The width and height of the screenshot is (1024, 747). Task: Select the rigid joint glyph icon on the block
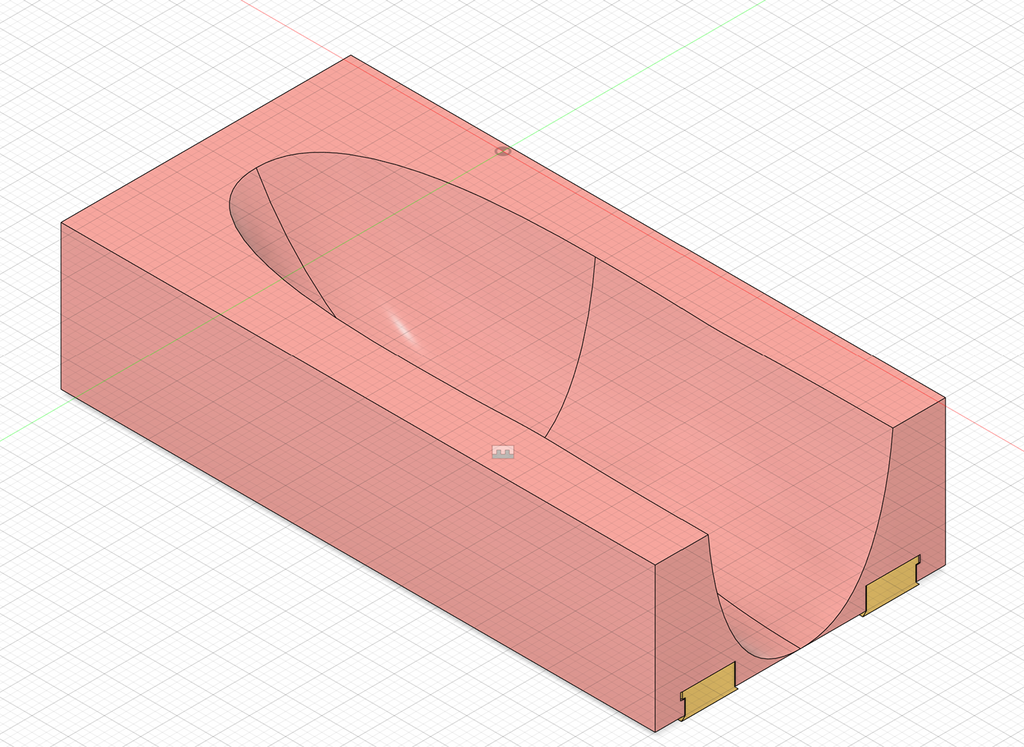[x=503, y=452]
